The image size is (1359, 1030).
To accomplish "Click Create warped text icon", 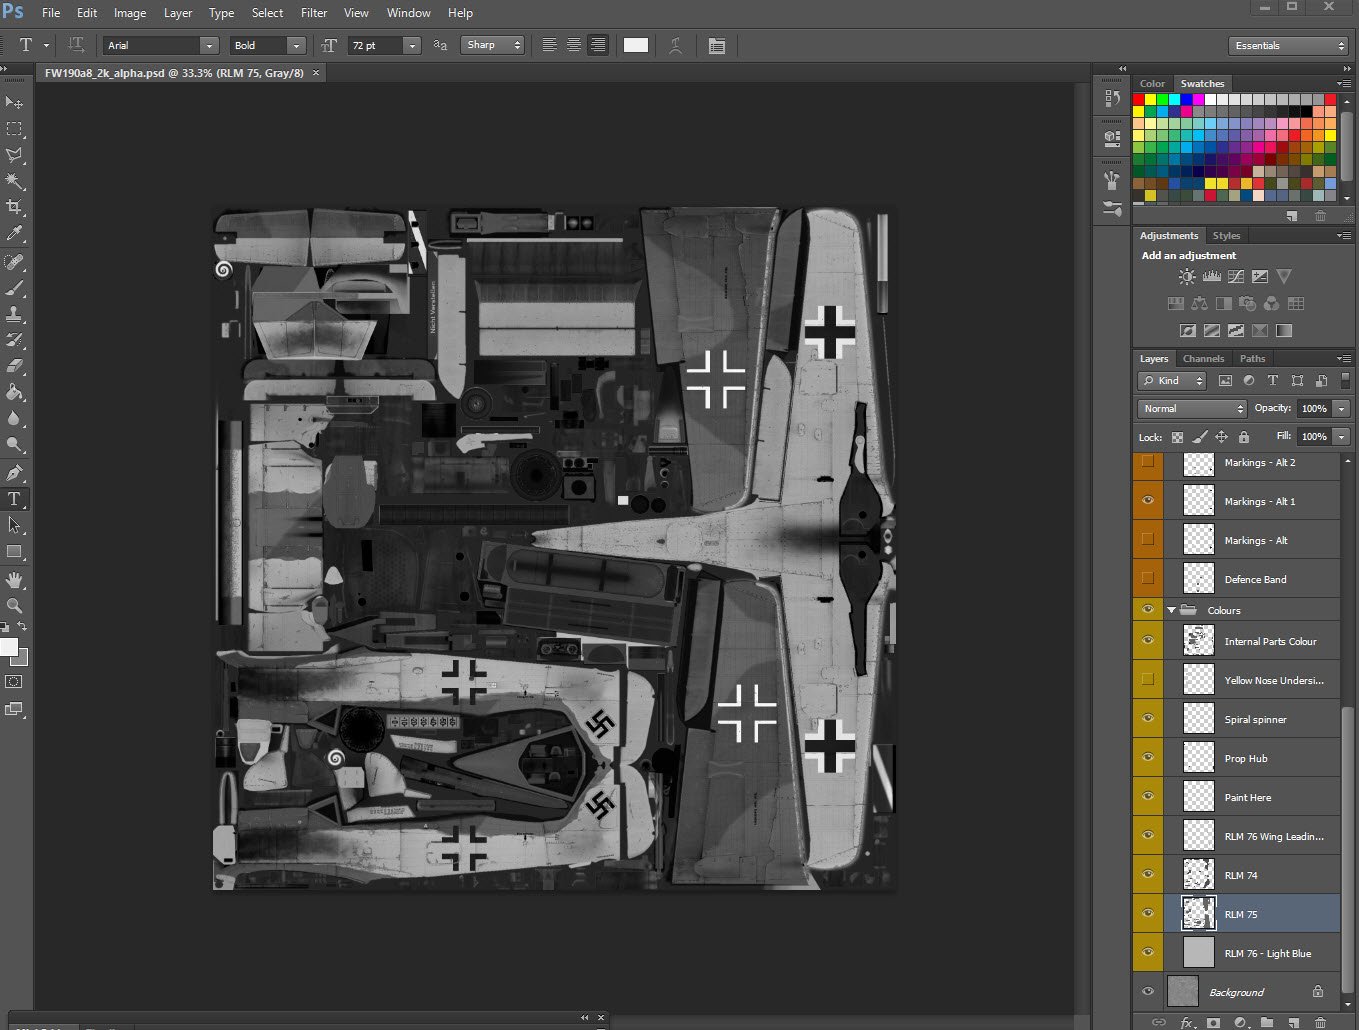I will pyautogui.click(x=676, y=45).
